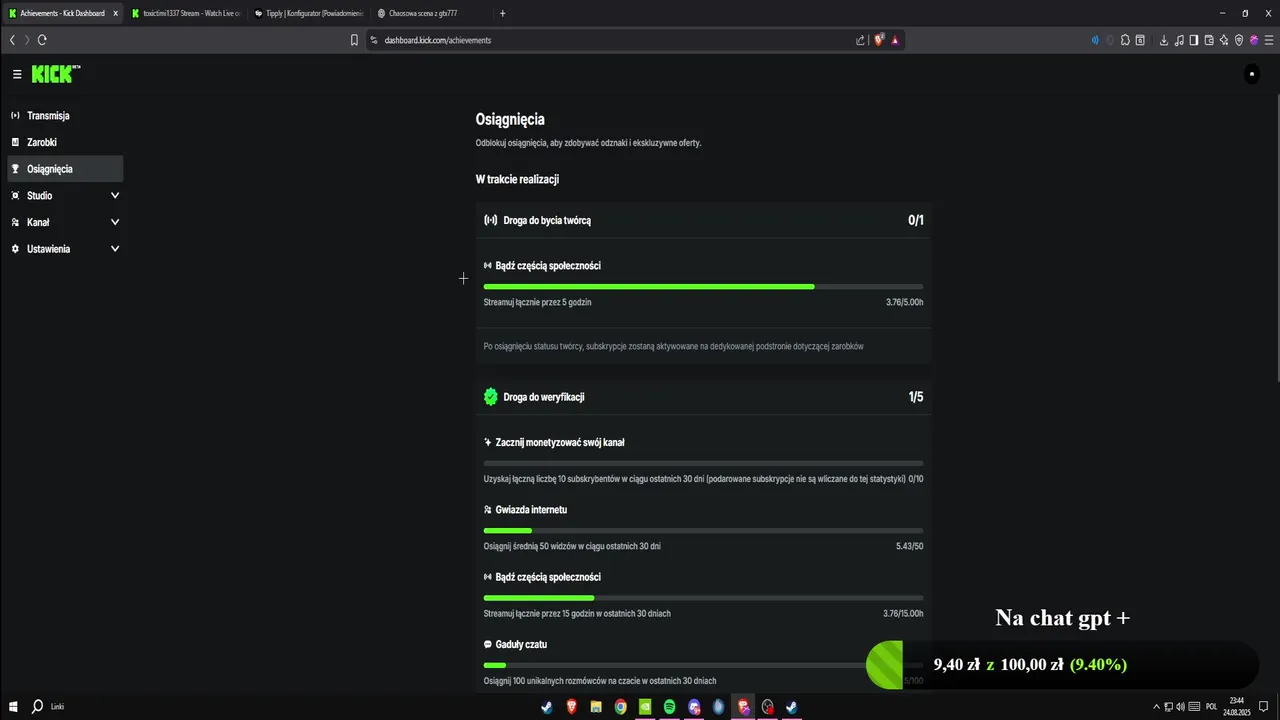Expand the Ustawienia sidebar chevron
Viewport: 1280px width, 720px height.
[x=114, y=249]
